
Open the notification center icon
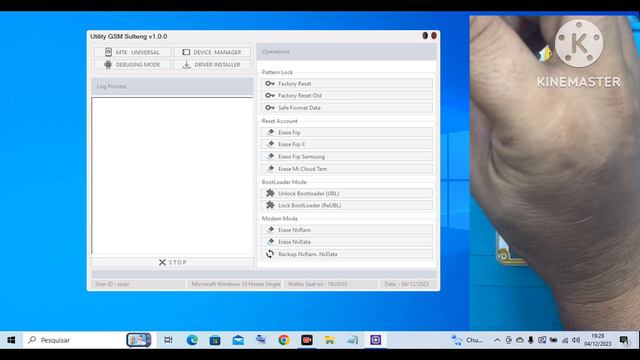click(x=624, y=340)
